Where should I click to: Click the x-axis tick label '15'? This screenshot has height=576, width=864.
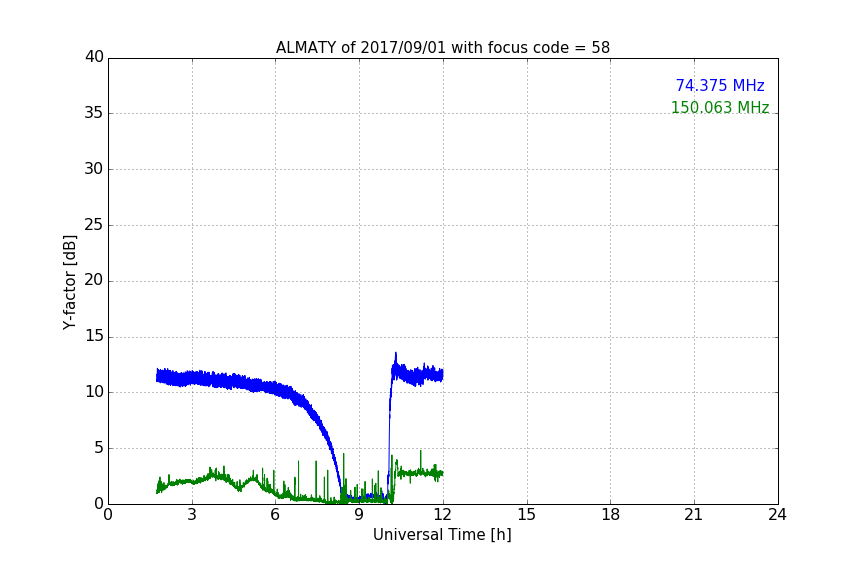tap(527, 515)
